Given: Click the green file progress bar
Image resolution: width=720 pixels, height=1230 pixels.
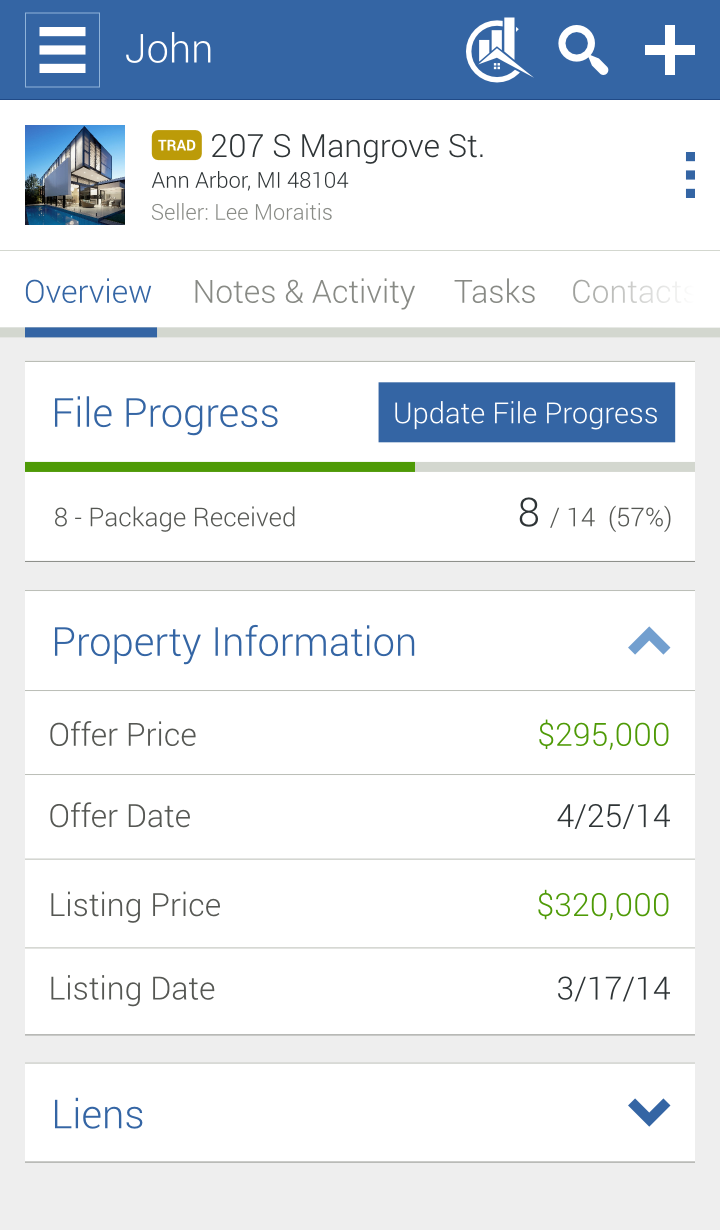Looking at the screenshot, I should click(x=220, y=467).
